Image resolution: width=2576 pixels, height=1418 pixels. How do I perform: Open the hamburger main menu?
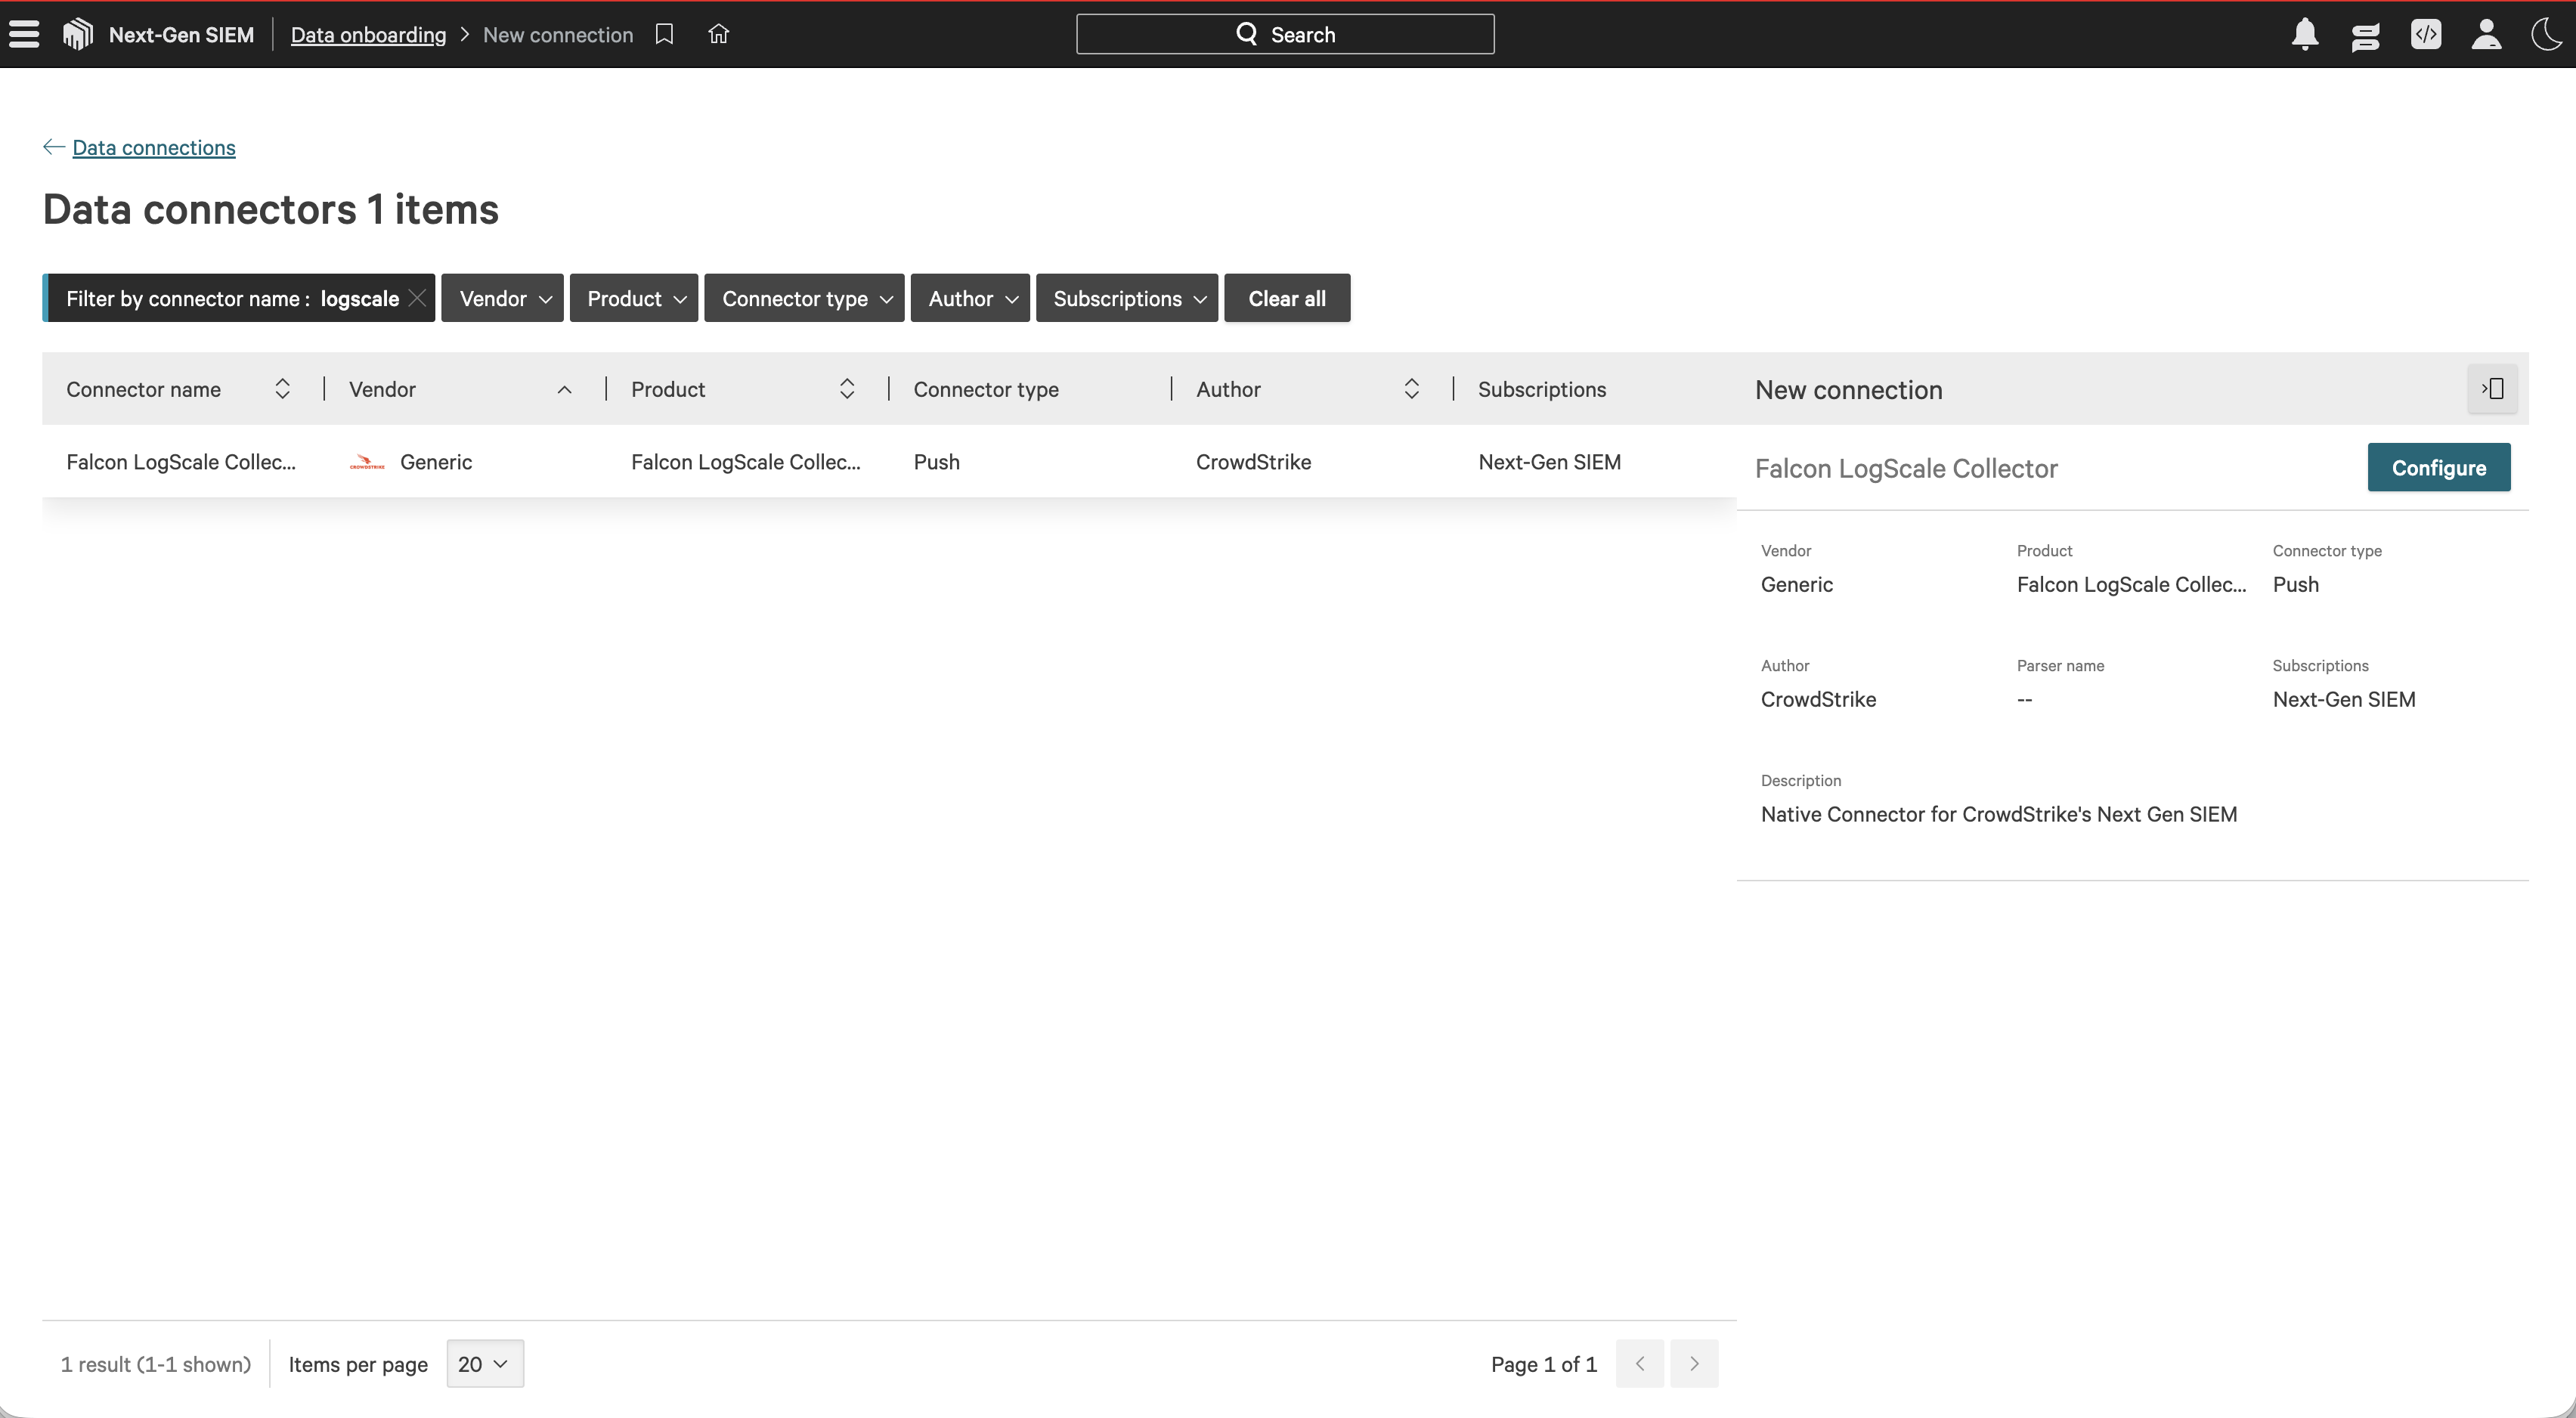point(24,34)
